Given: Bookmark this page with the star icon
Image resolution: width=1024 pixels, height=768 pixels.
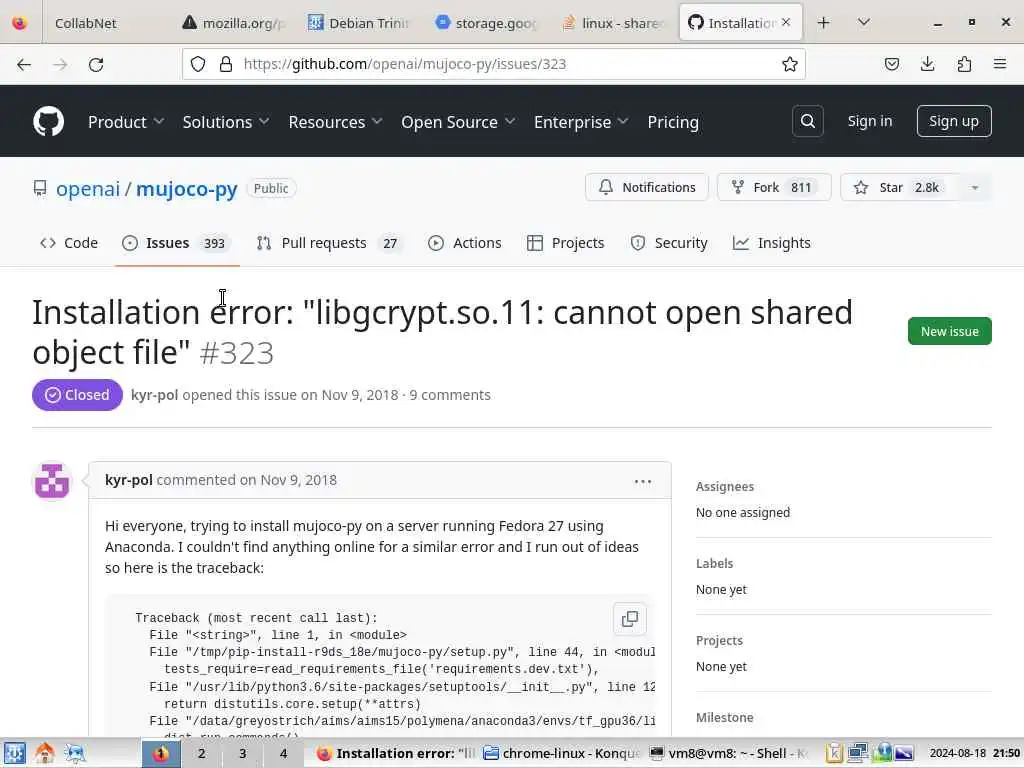Looking at the screenshot, I should click(790, 64).
